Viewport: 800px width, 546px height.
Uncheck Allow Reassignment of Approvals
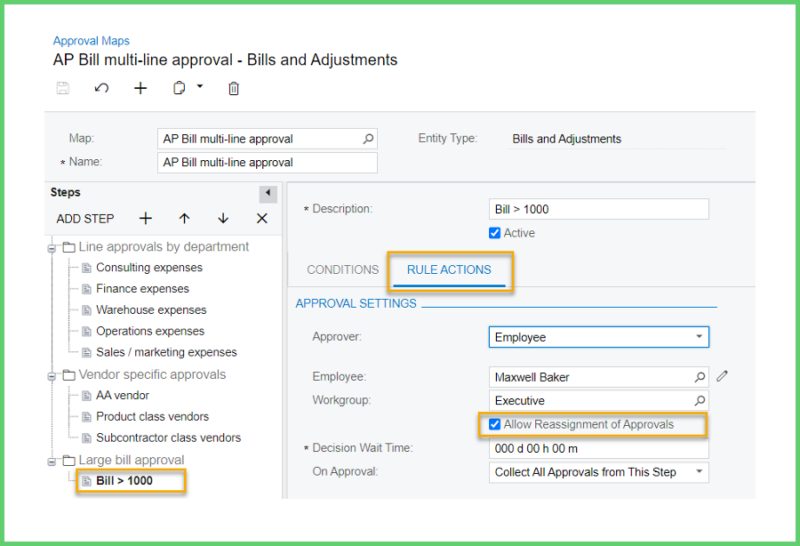pyautogui.click(x=494, y=425)
